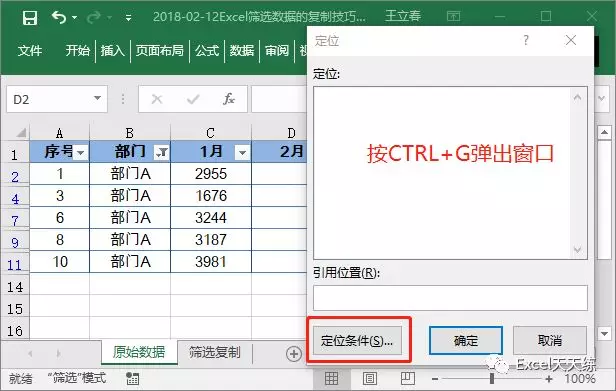Expand the formula bar chevron

[x=601, y=99]
